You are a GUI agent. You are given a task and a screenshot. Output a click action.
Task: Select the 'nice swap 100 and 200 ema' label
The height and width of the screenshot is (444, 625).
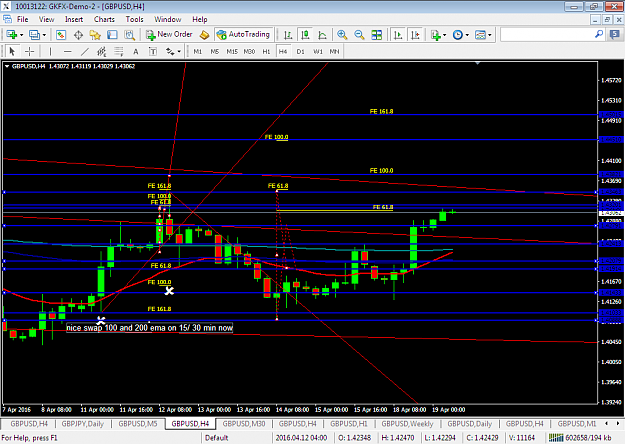point(149,328)
